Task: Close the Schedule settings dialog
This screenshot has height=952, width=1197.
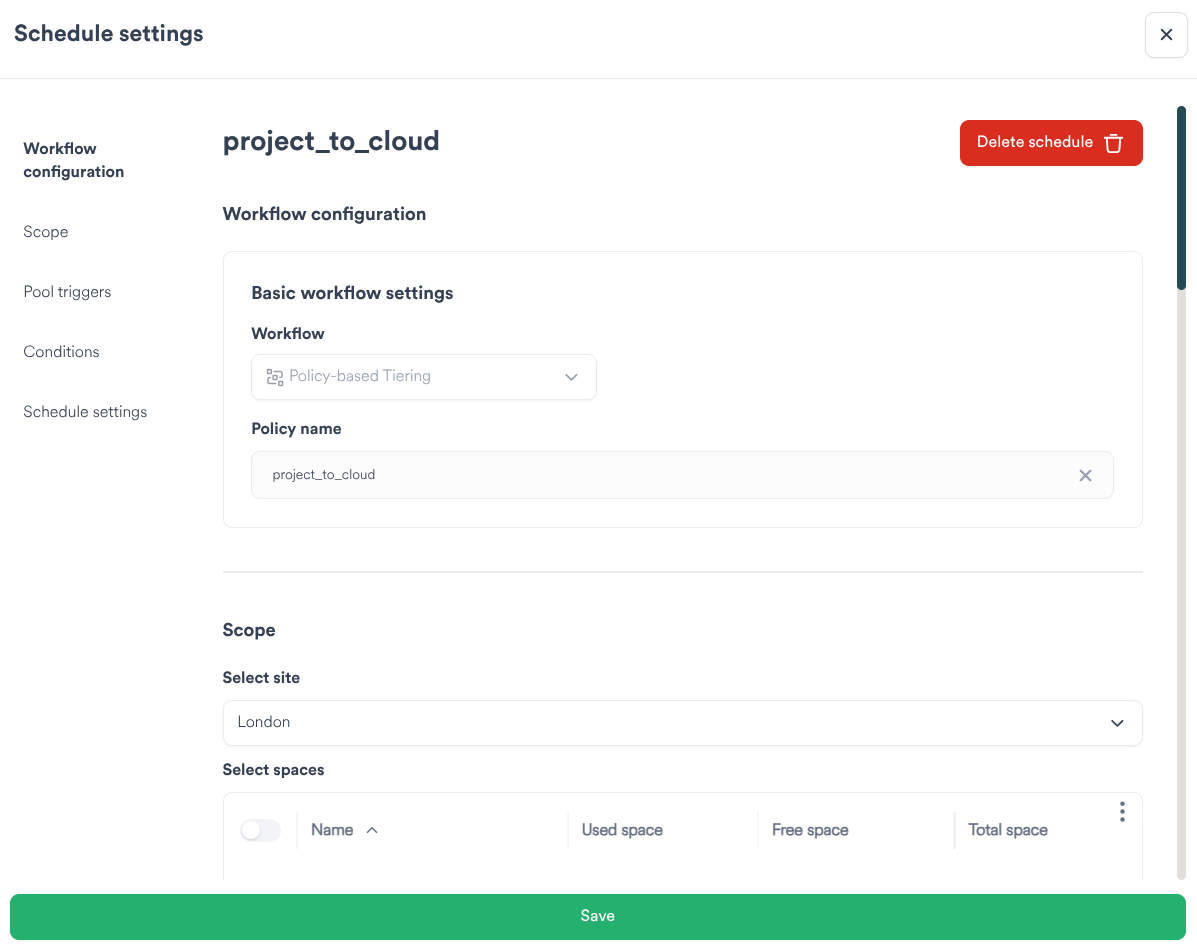Action: [x=1165, y=35]
